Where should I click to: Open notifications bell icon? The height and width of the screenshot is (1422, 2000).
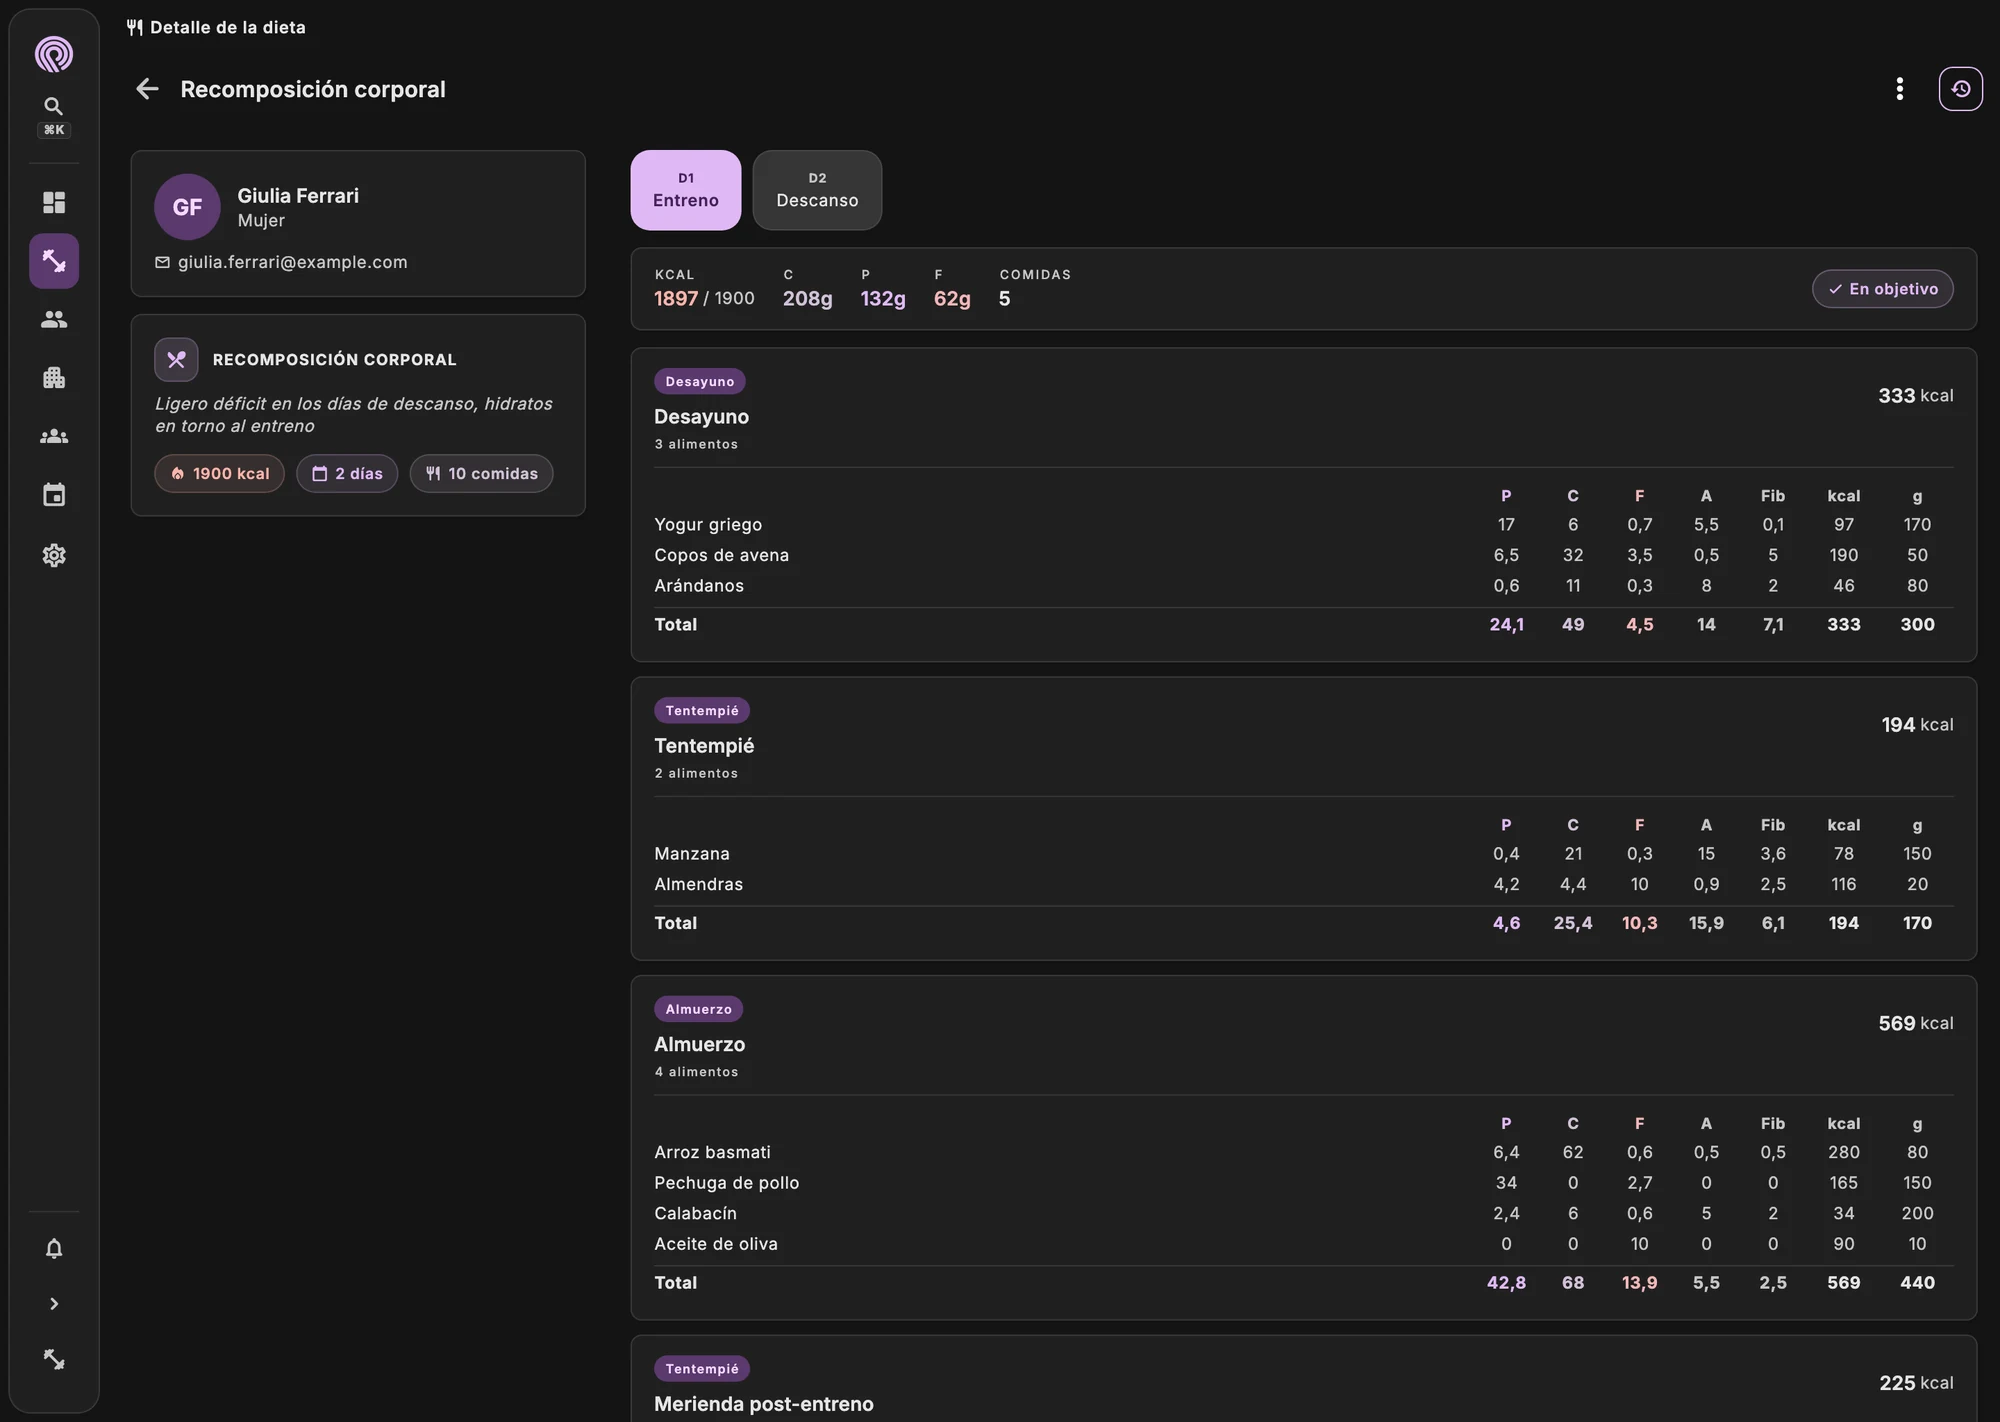[x=54, y=1249]
